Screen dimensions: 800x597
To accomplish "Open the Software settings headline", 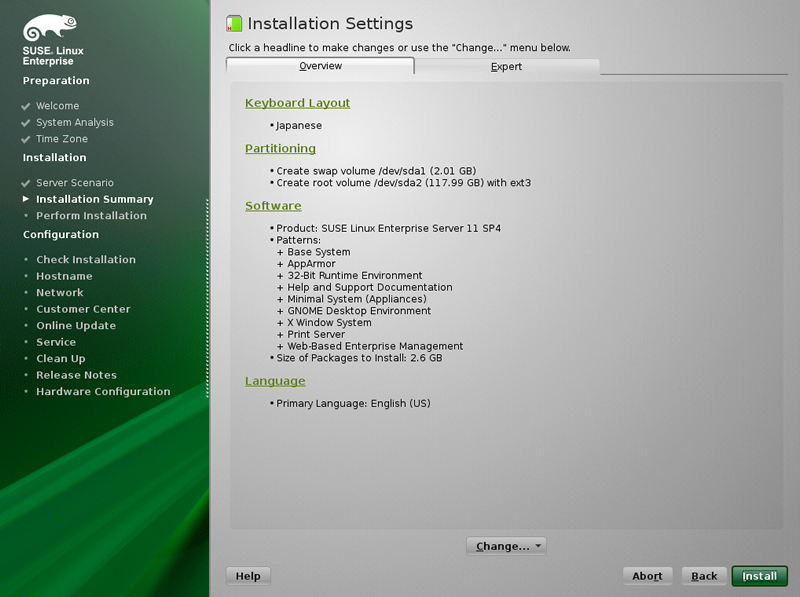I will (273, 206).
